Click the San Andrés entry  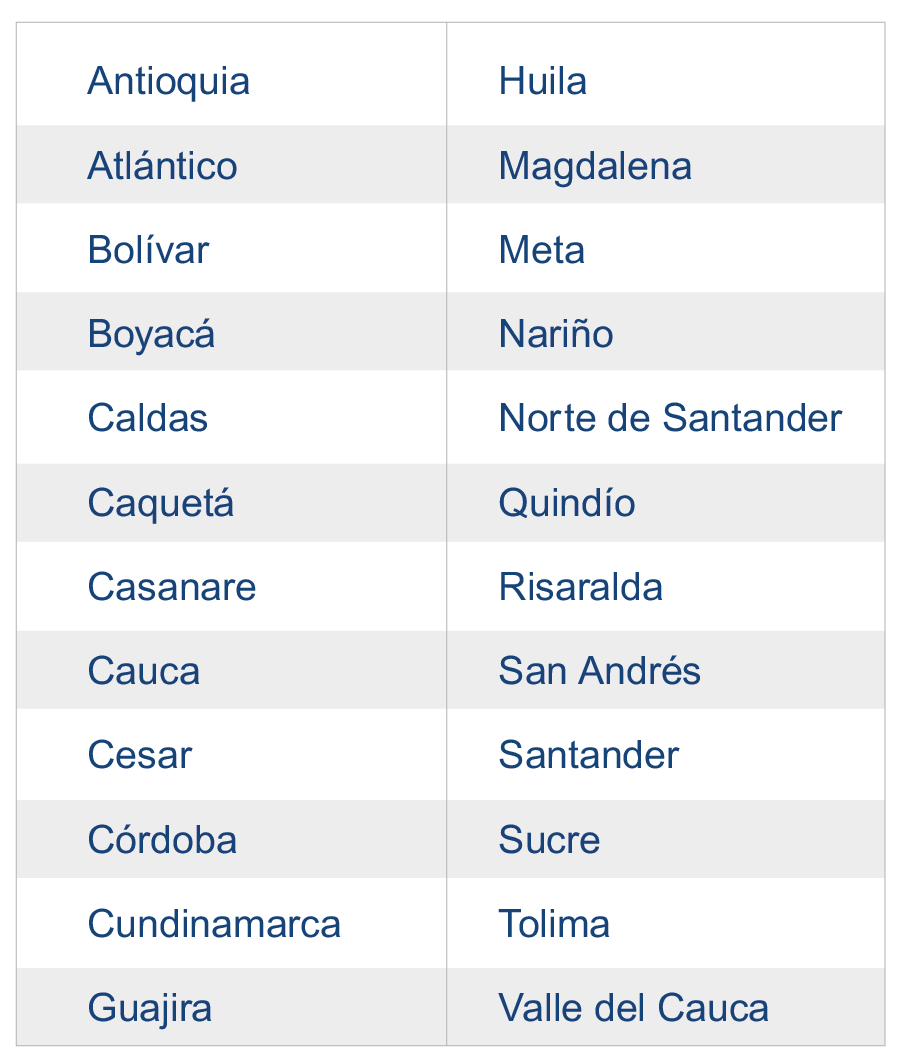[599, 671]
